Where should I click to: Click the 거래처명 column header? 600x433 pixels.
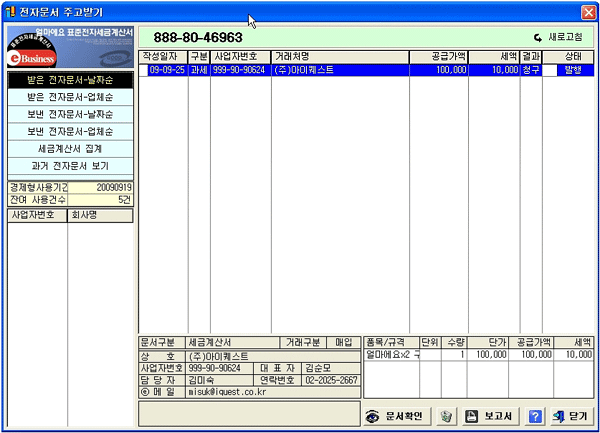340,57
